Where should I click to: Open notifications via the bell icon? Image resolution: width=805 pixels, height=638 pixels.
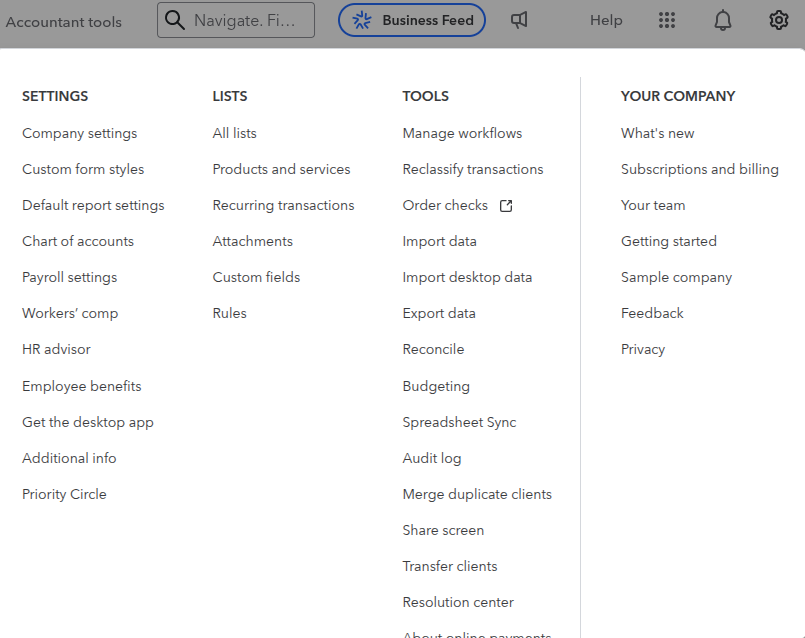click(723, 20)
